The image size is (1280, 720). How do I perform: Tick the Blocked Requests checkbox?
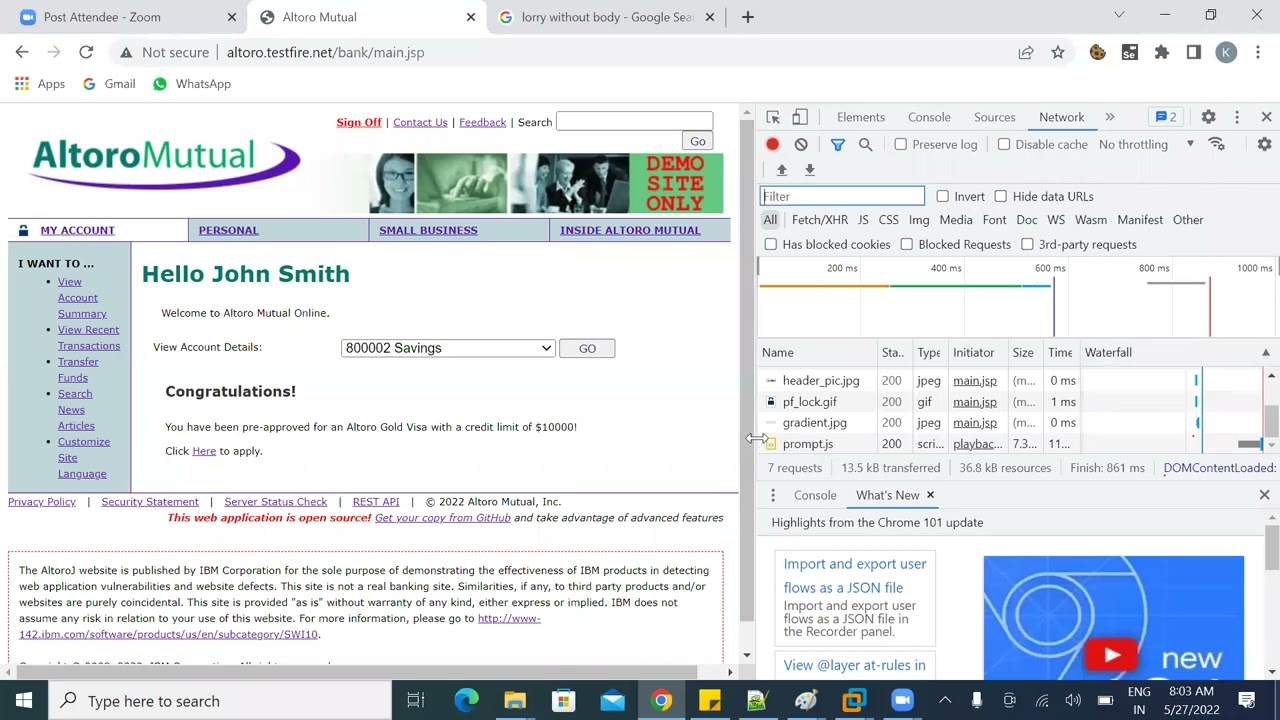pyautogui.click(x=907, y=244)
